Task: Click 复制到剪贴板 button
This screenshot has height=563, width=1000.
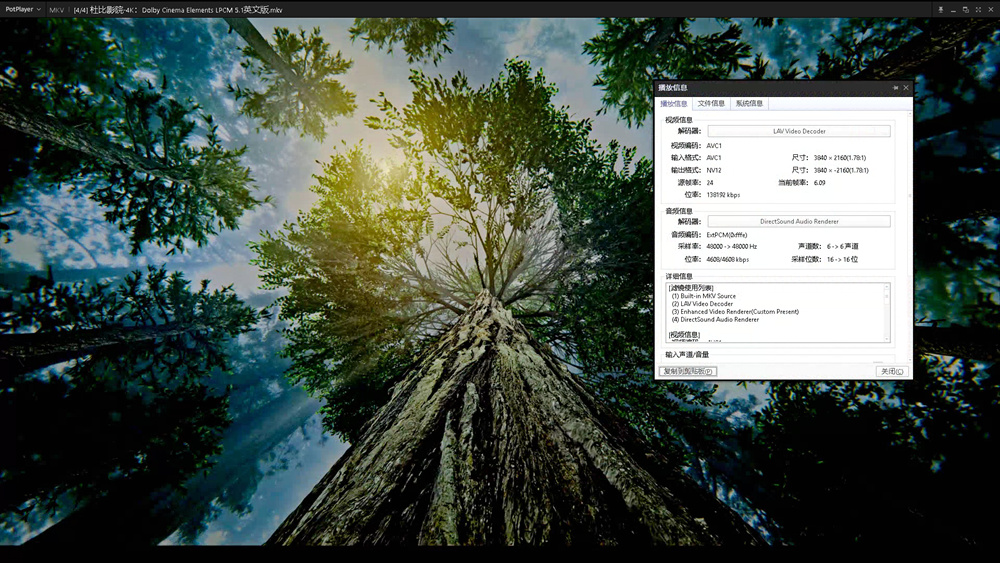Action: point(688,371)
